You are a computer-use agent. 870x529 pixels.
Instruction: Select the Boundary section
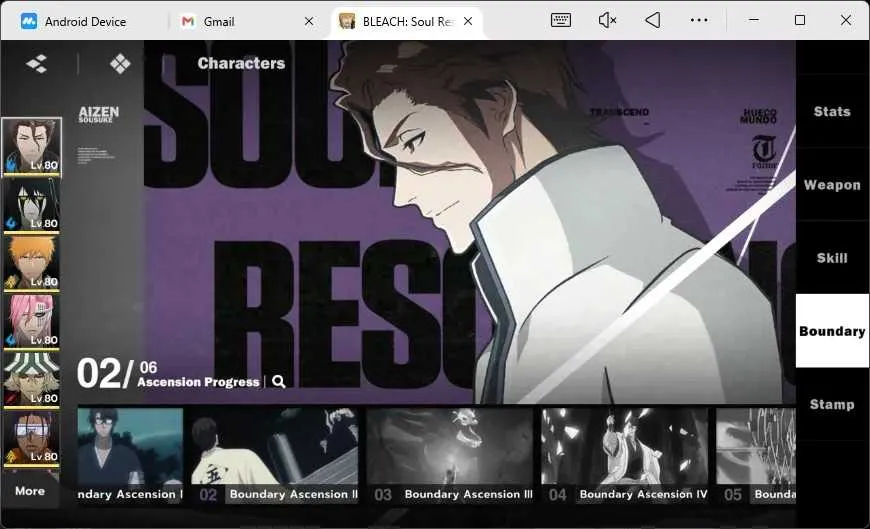832,331
